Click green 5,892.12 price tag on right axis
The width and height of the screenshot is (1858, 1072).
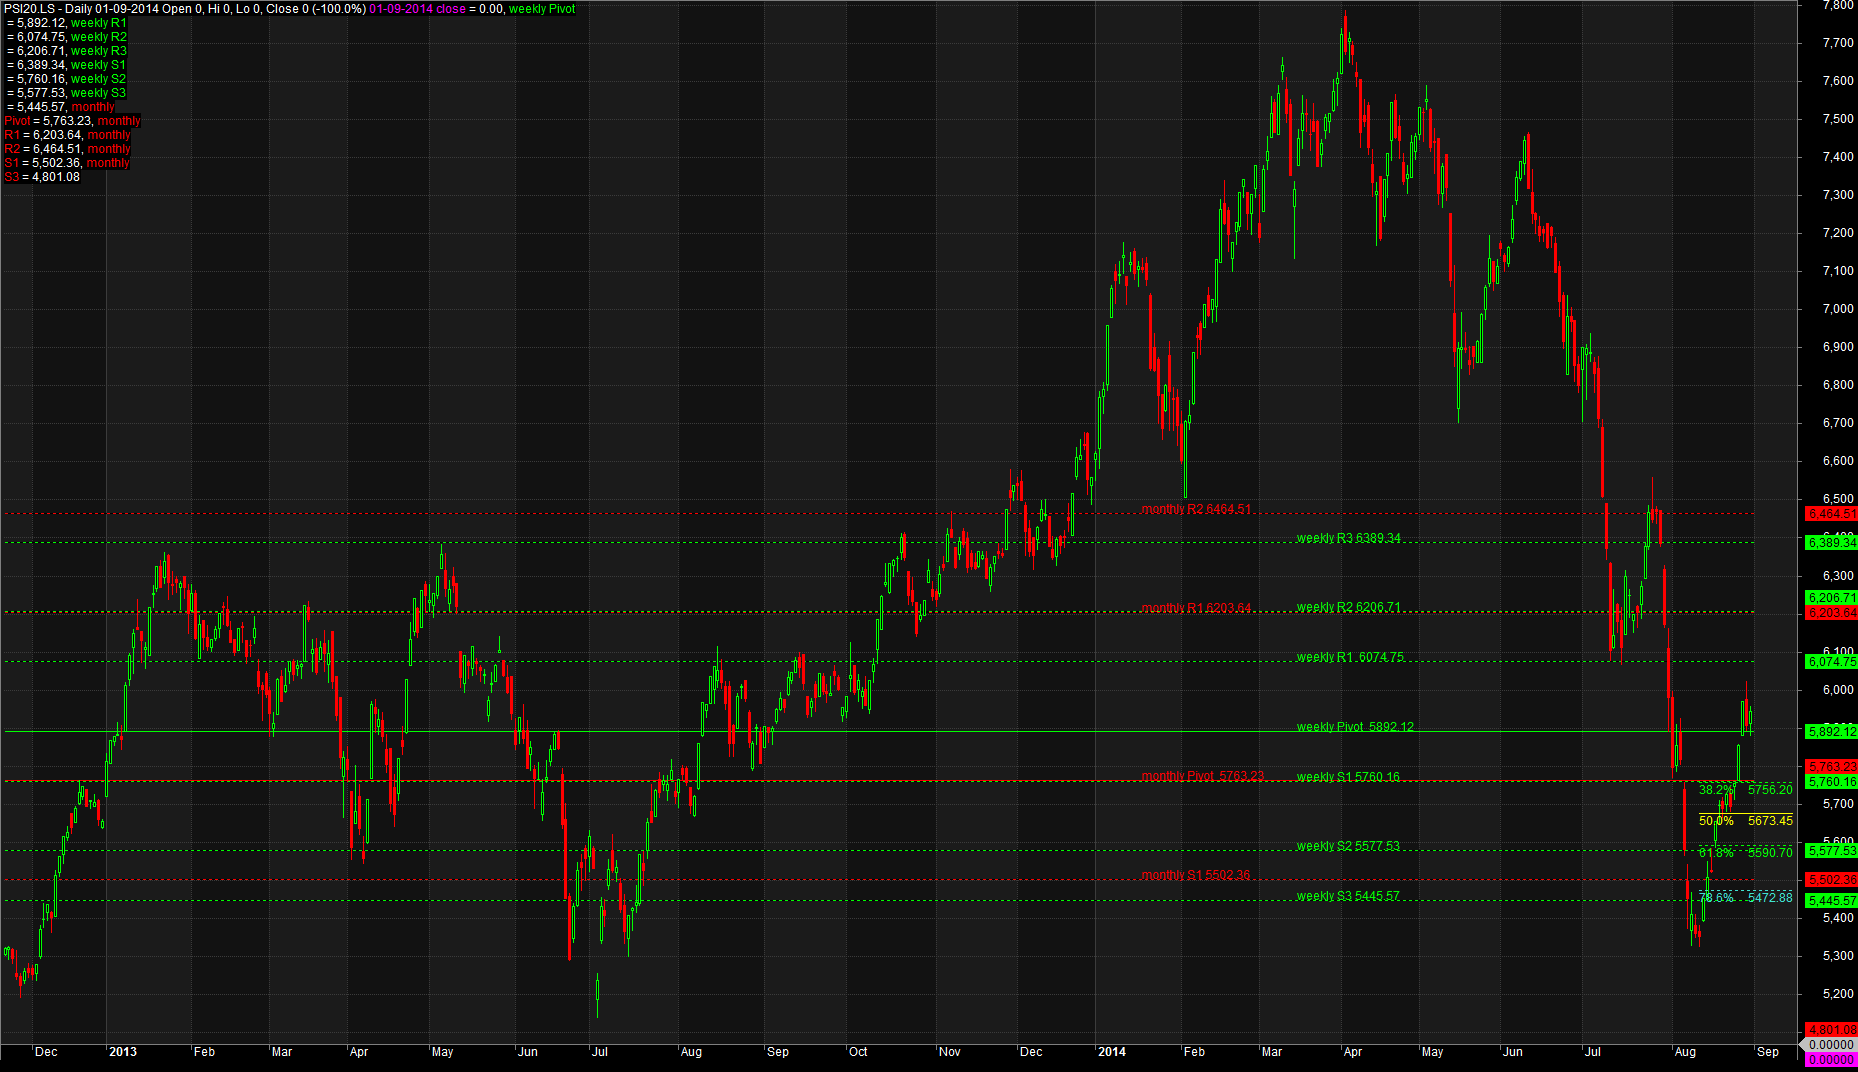click(x=1831, y=732)
